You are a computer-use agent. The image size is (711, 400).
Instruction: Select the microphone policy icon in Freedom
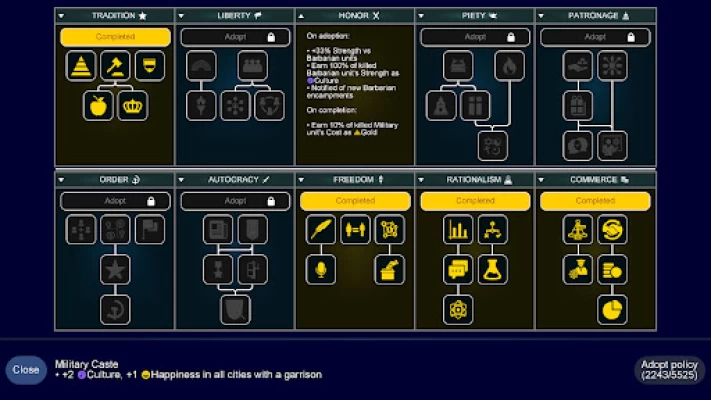coord(321,270)
